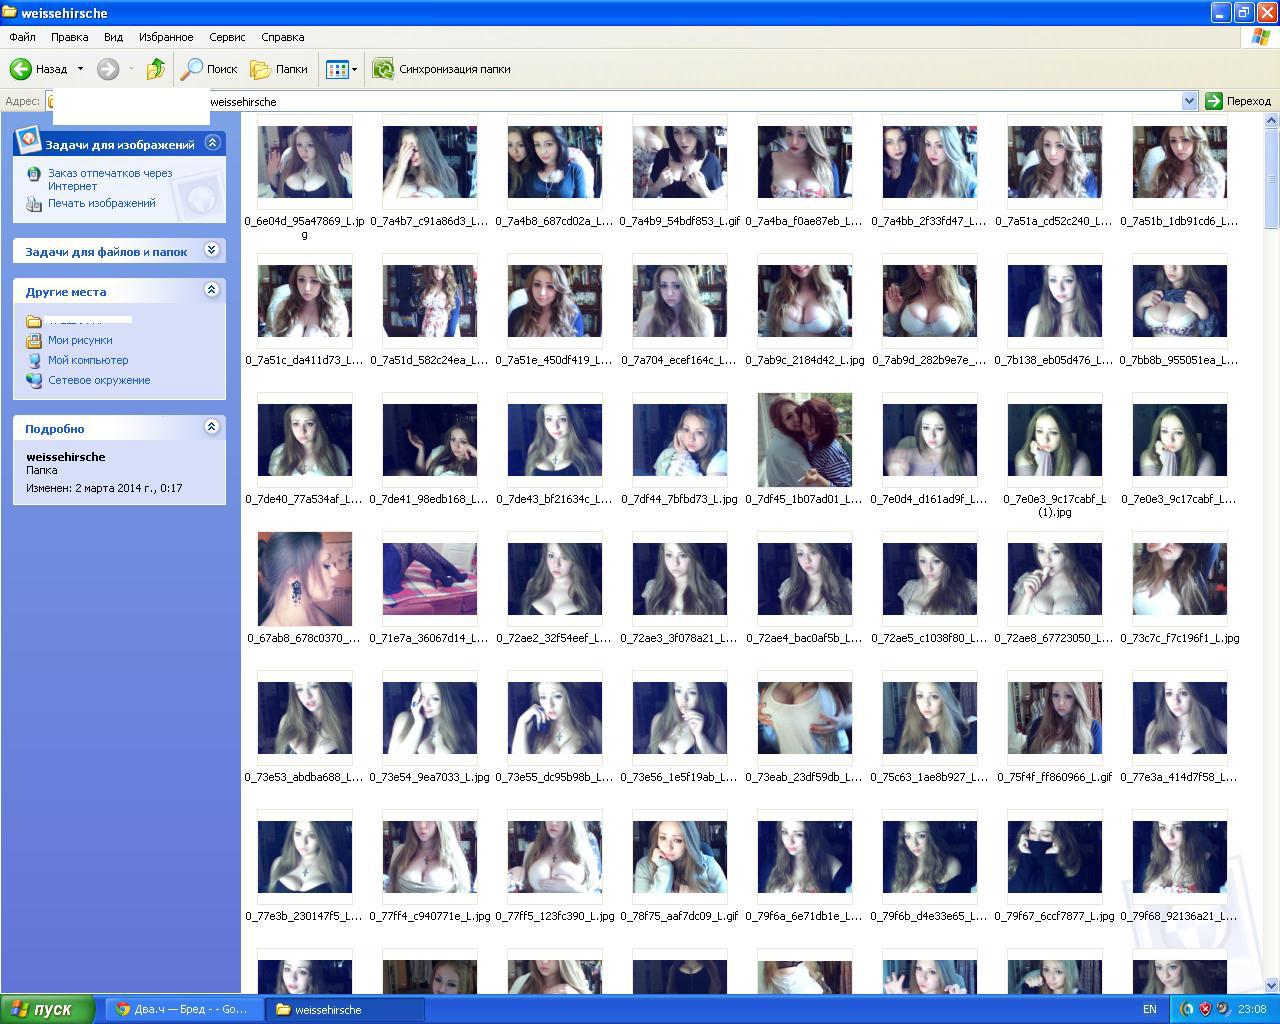
Task: Click the EN language indicator
Action: (1150, 1009)
